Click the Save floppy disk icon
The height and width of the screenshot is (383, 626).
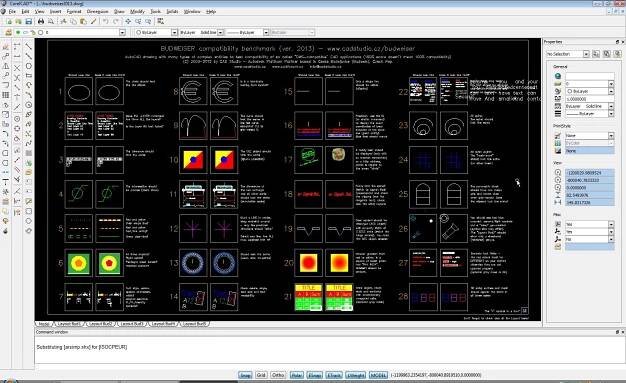coord(28,22)
